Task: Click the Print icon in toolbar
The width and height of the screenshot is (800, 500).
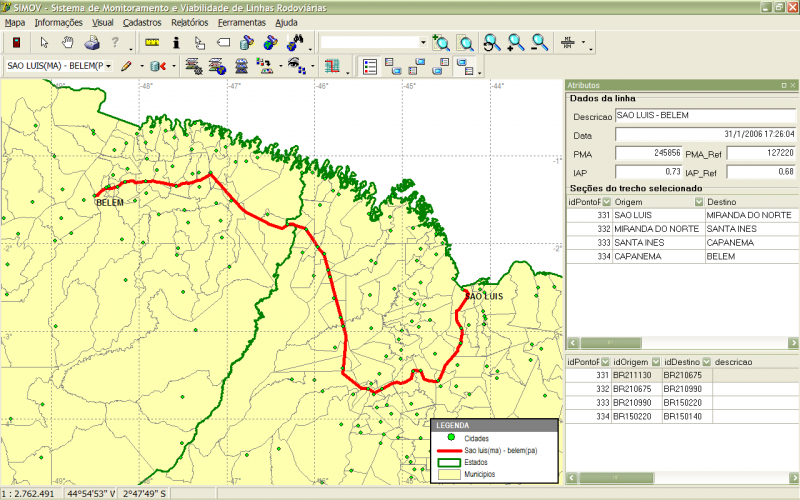Action: [92, 43]
